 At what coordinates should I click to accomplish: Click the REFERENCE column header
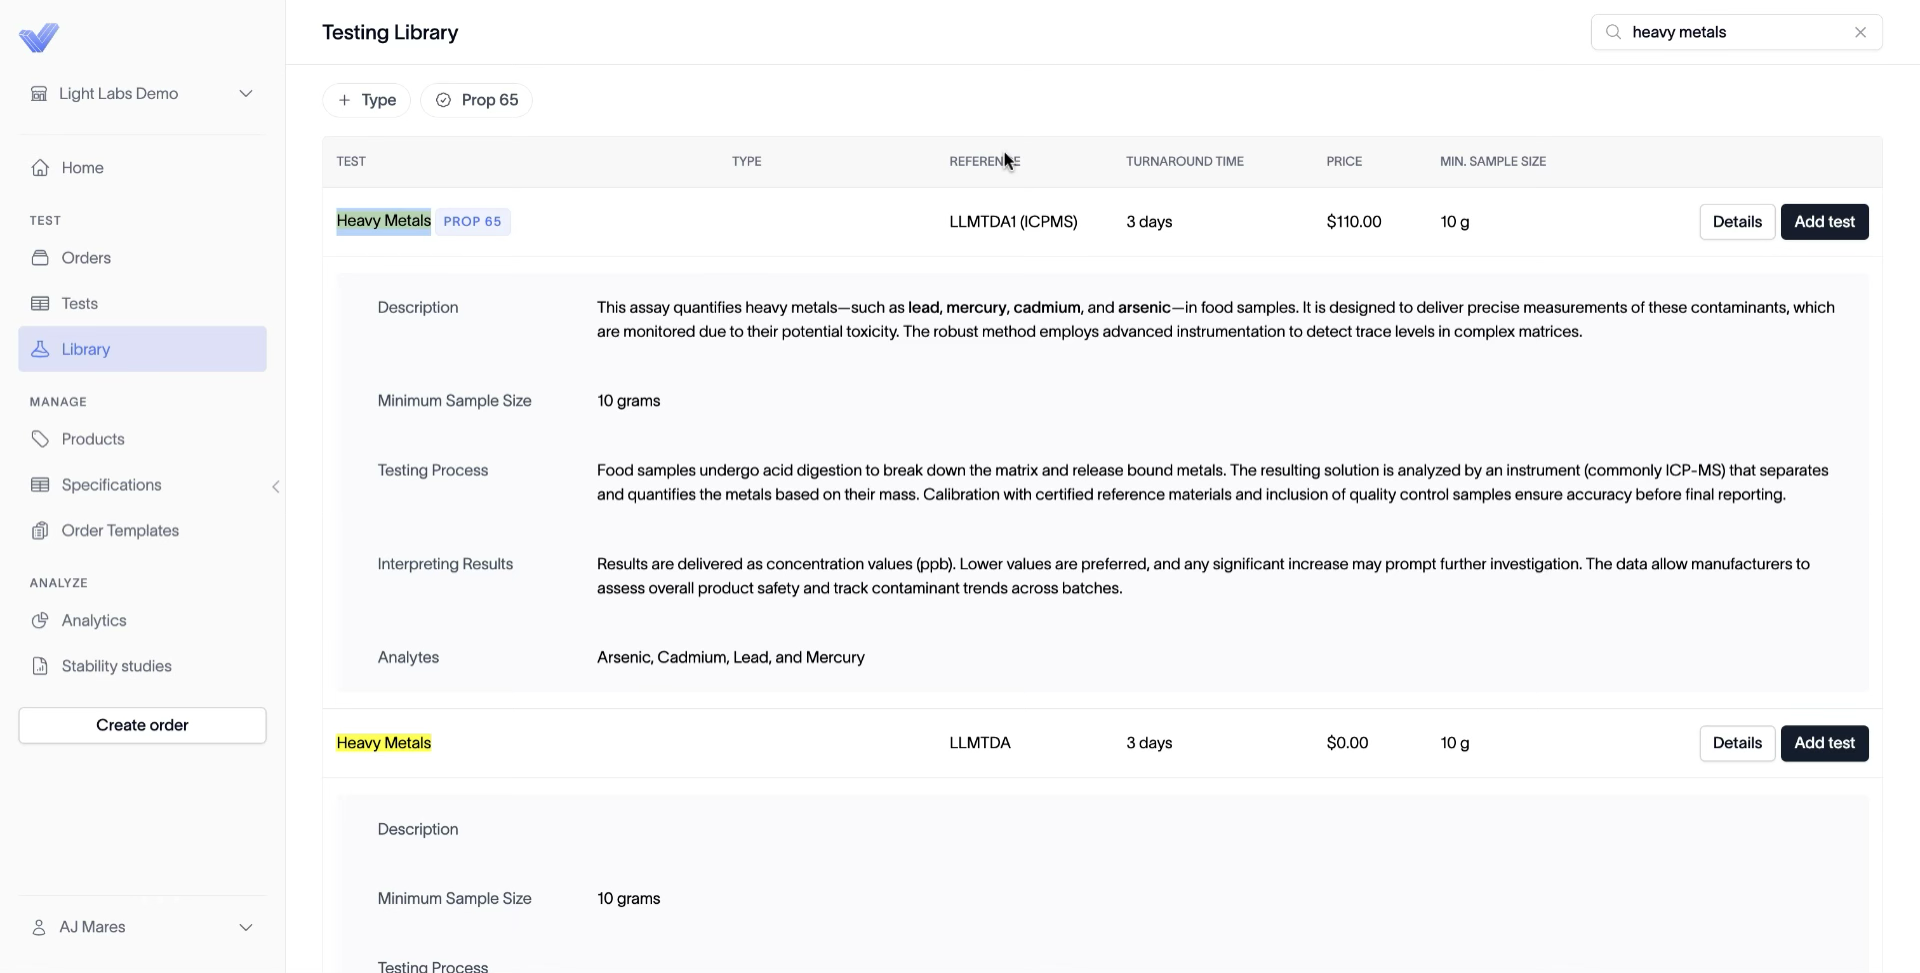pyautogui.click(x=985, y=161)
